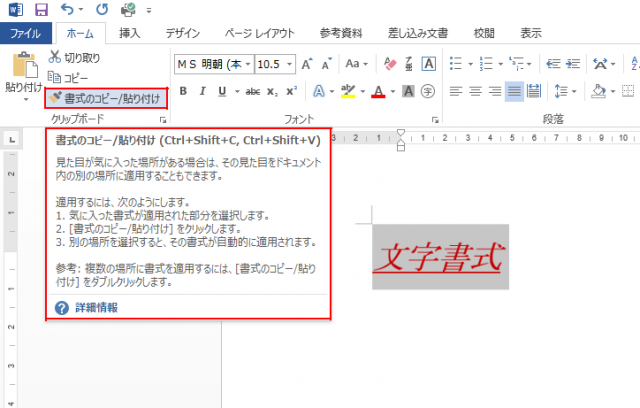
Task: Click the Clear Formatting eraser icon
Action: (x=390, y=64)
